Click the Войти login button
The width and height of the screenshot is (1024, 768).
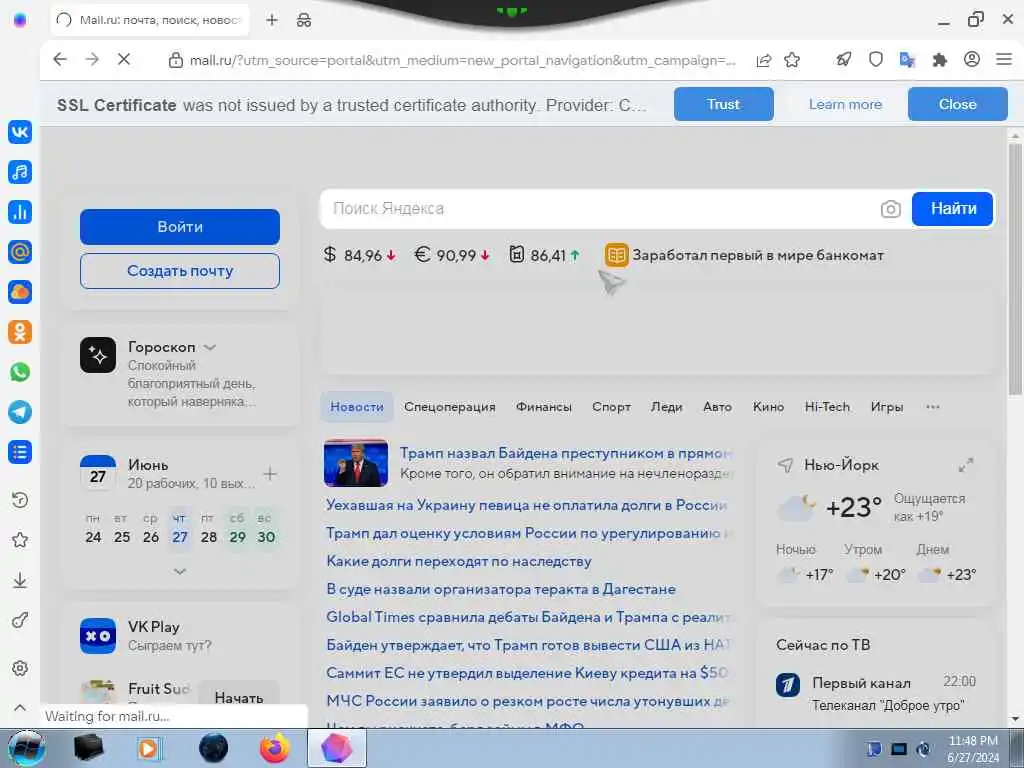(x=180, y=227)
